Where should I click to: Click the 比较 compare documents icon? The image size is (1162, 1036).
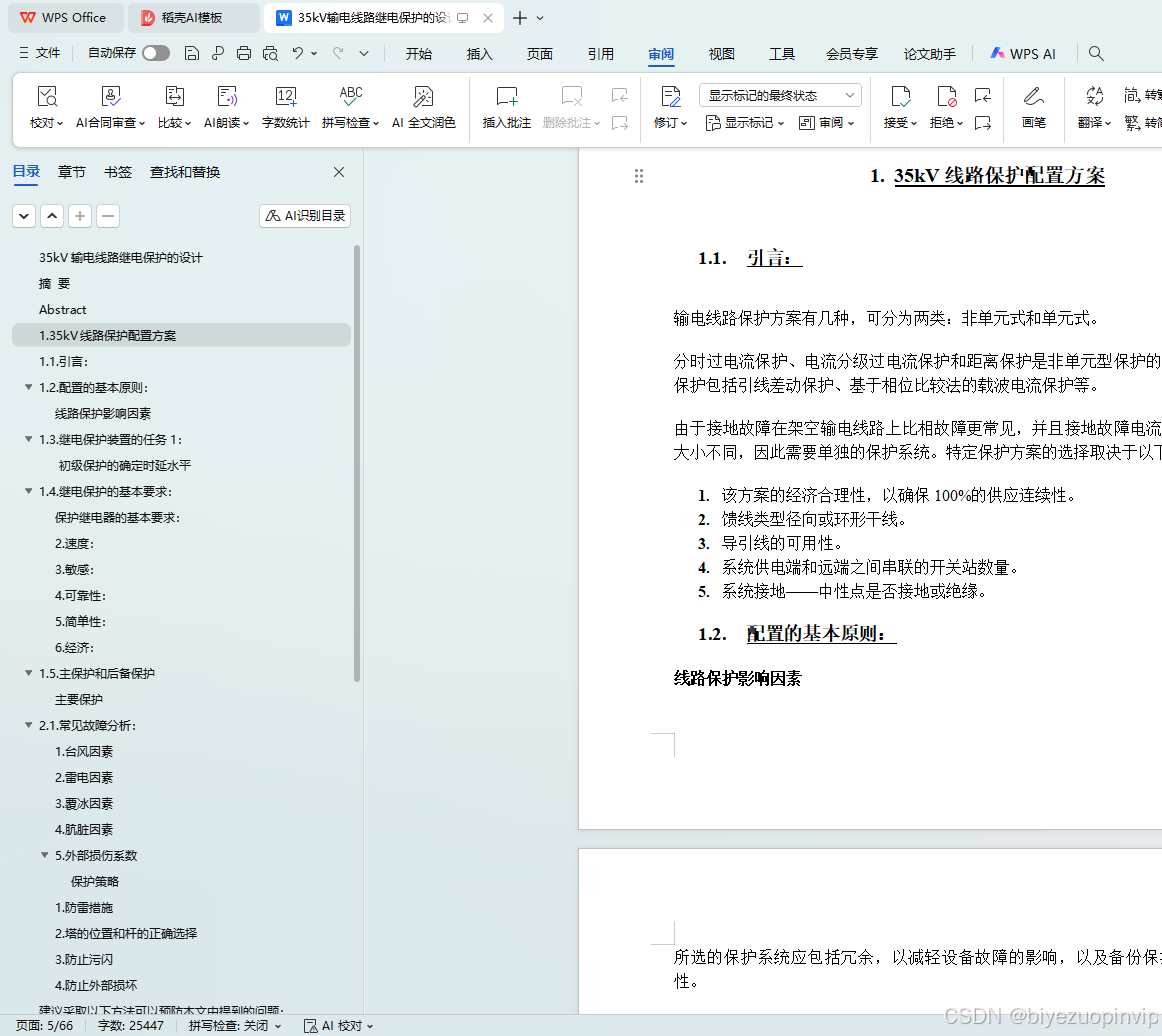pos(174,97)
